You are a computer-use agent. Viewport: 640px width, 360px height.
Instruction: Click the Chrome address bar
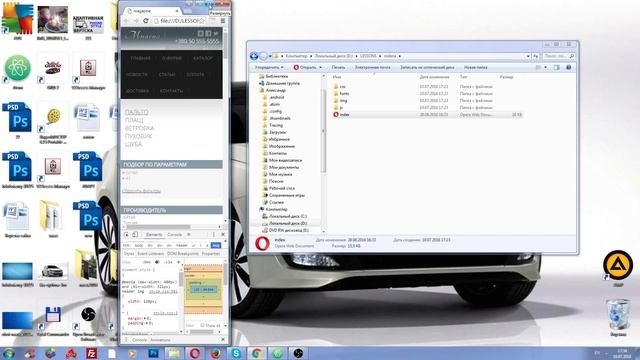(x=180, y=21)
